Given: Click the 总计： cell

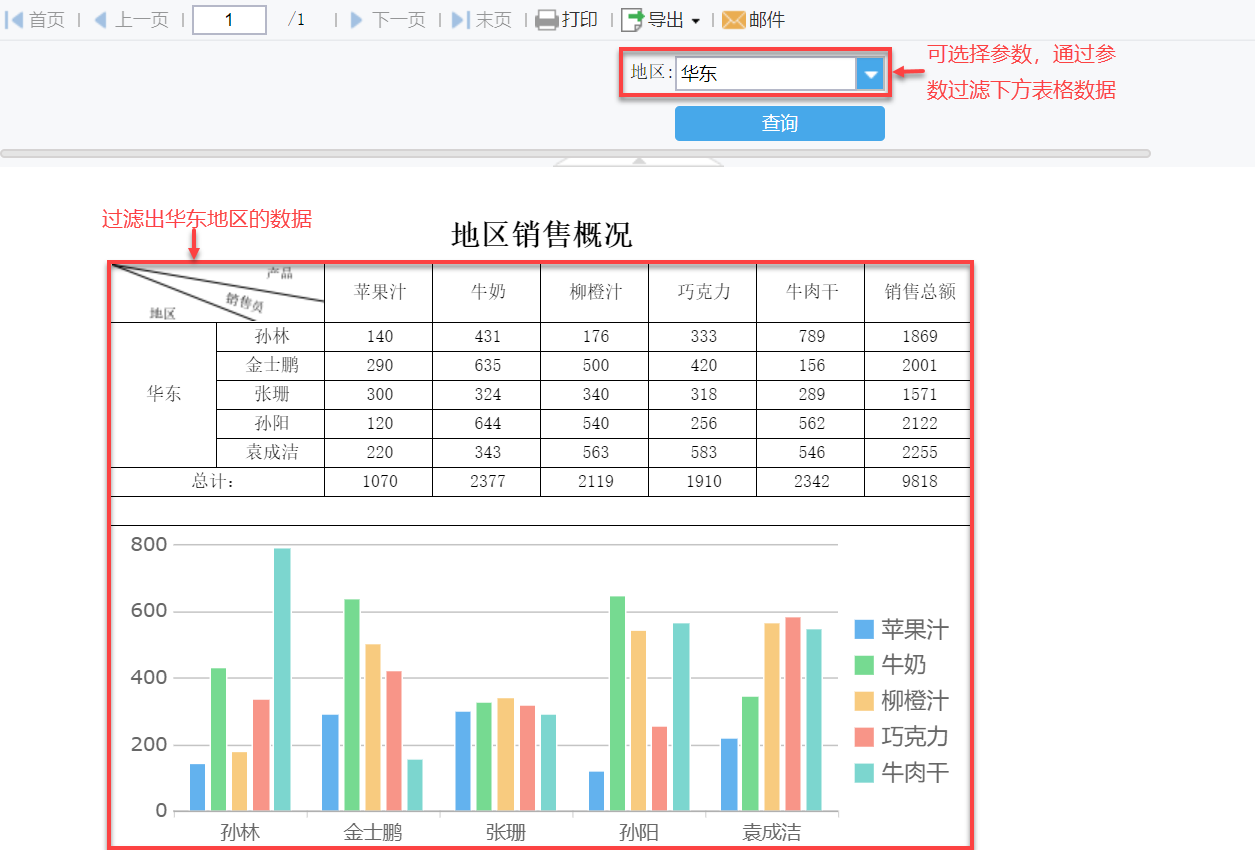Looking at the screenshot, I should (x=217, y=481).
